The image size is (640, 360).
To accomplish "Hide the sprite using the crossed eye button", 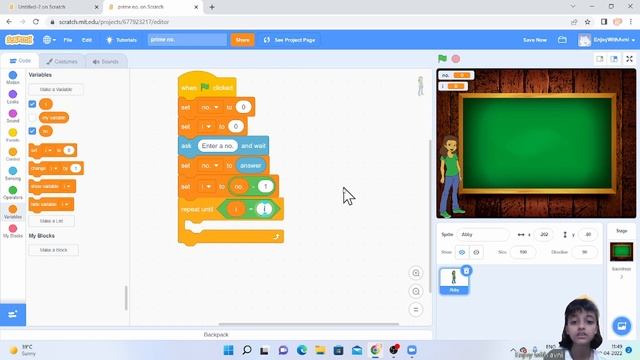I will click(x=476, y=252).
